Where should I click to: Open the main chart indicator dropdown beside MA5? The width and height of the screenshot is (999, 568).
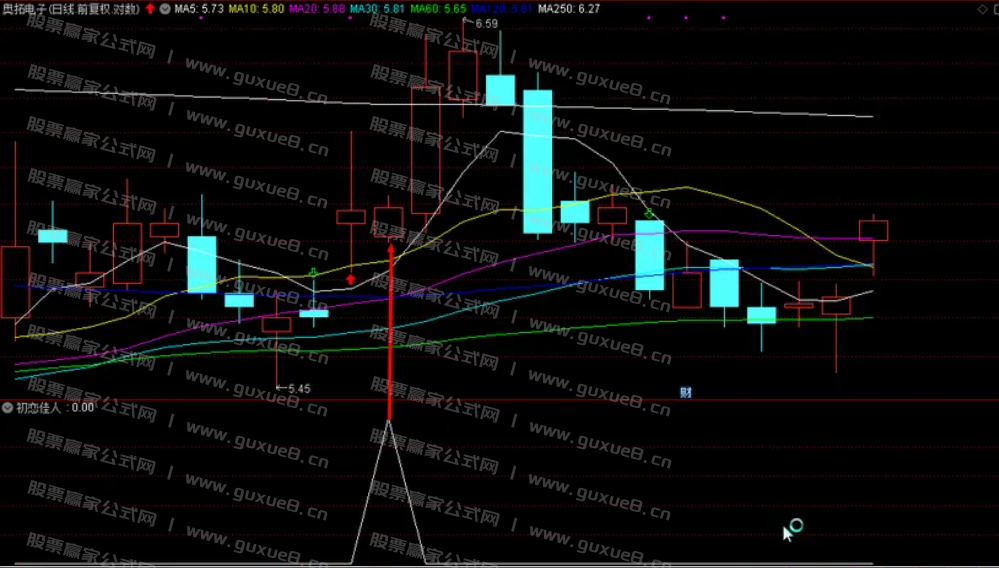(x=165, y=8)
